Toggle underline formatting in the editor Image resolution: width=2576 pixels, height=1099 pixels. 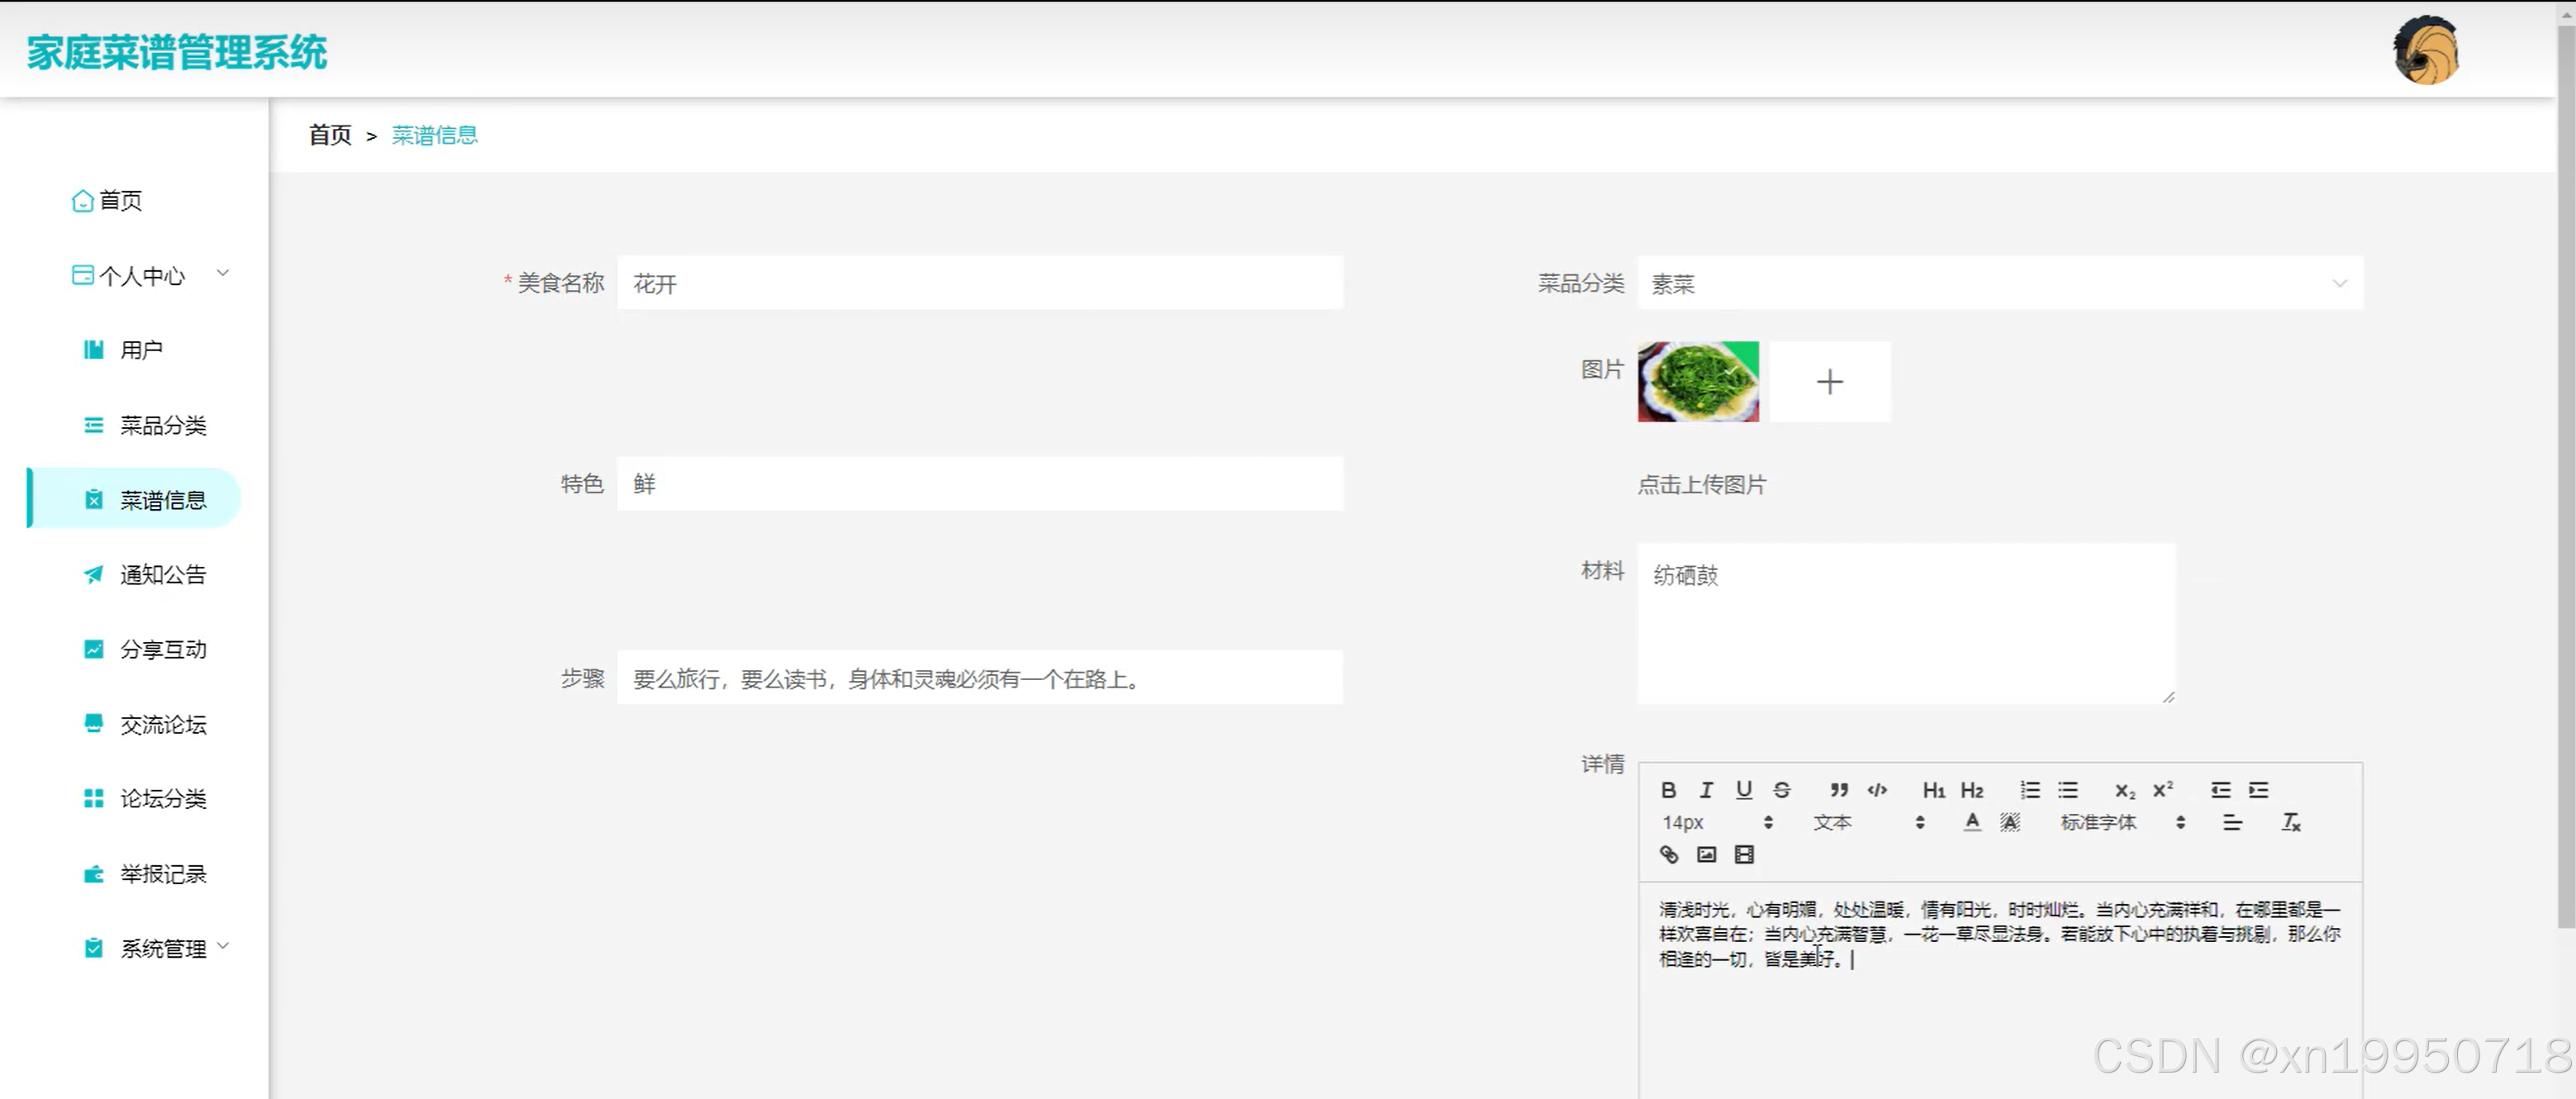[1744, 790]
